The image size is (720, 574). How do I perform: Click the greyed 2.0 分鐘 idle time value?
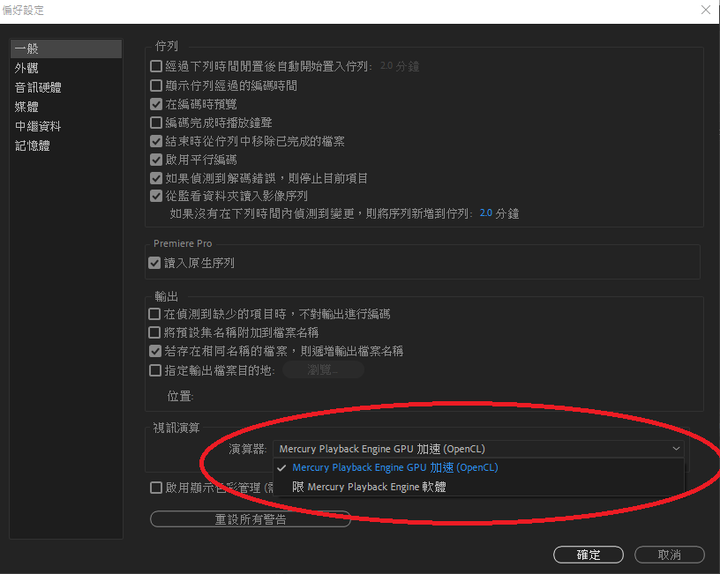[399, 66]
